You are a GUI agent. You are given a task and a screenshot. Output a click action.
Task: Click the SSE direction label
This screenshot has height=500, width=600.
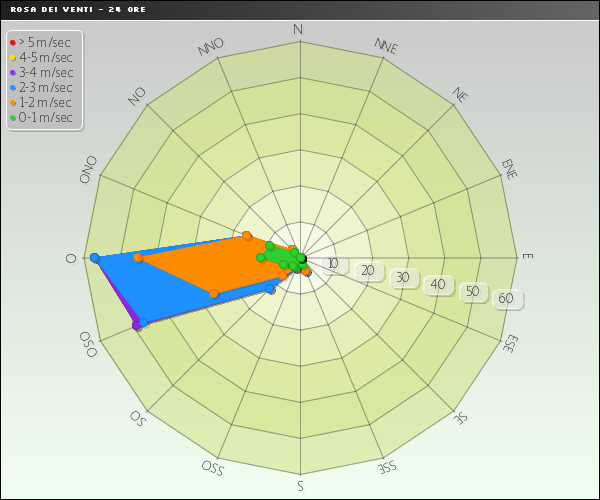(387, 467)
